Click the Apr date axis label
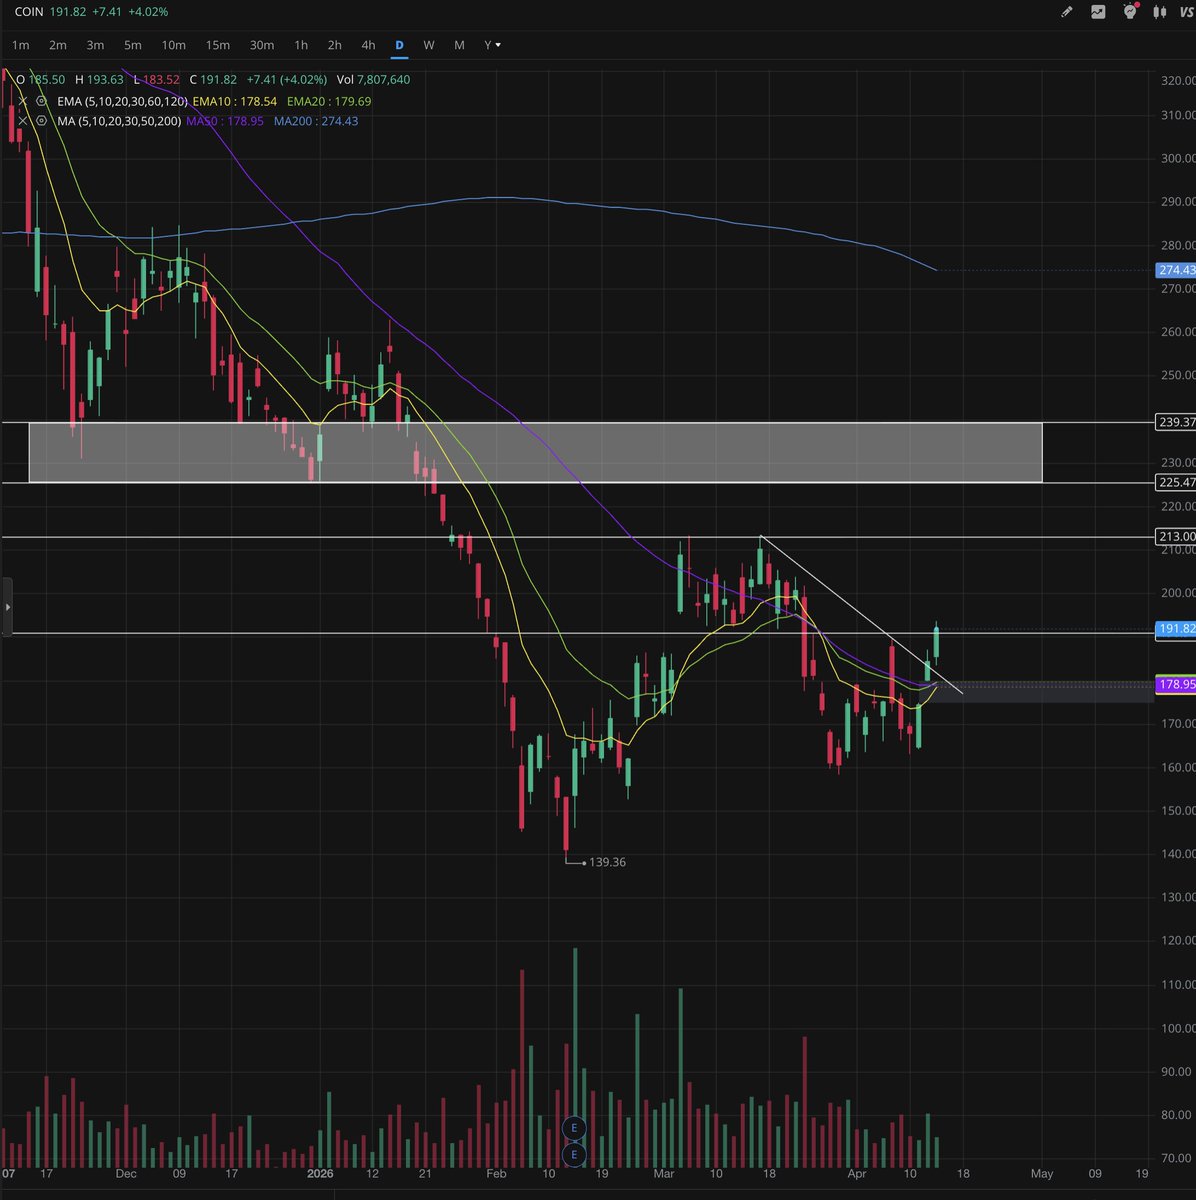Screen dimensions: 1196x1200 pyautogui.click(x=857, y=1174)
